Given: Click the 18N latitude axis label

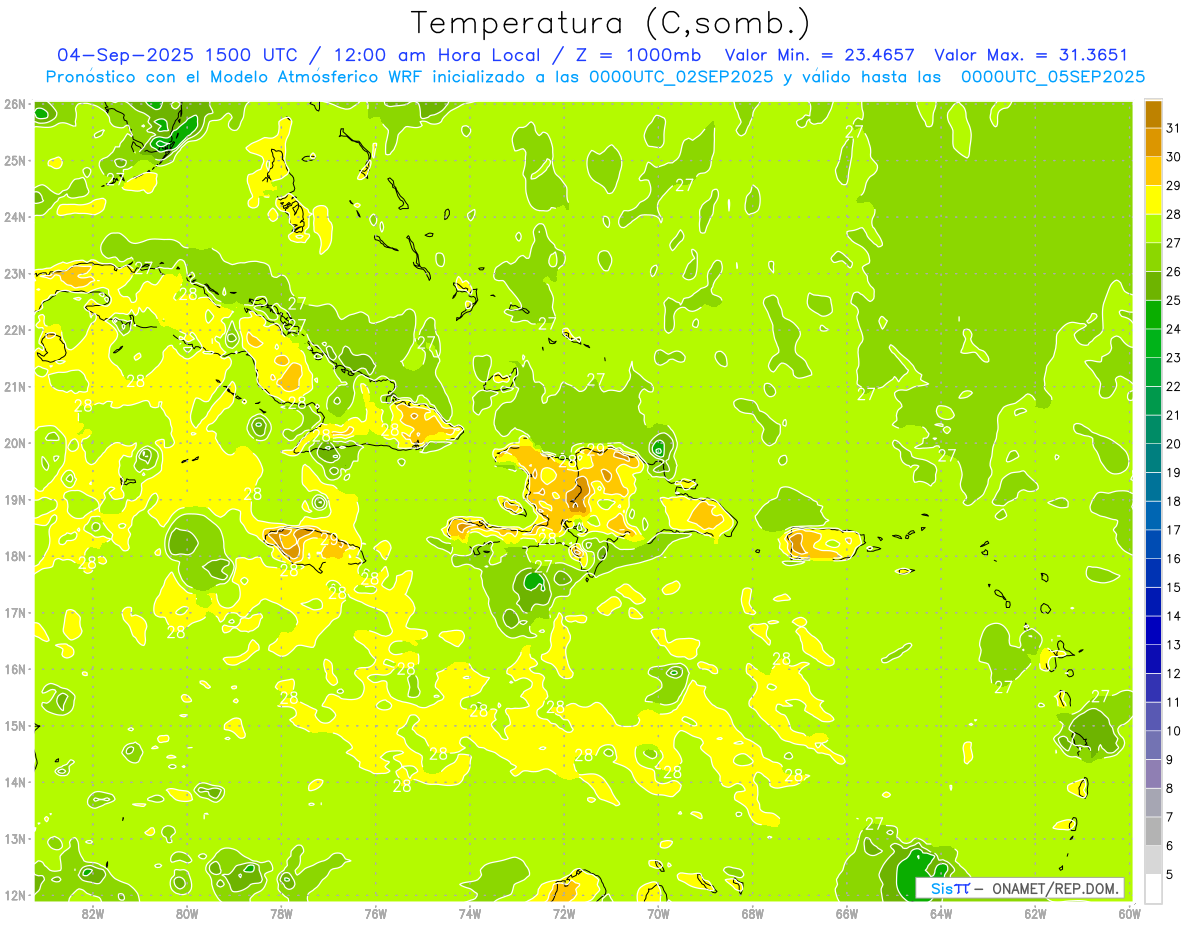Looking at the screenshot, I should pos(15,556).
